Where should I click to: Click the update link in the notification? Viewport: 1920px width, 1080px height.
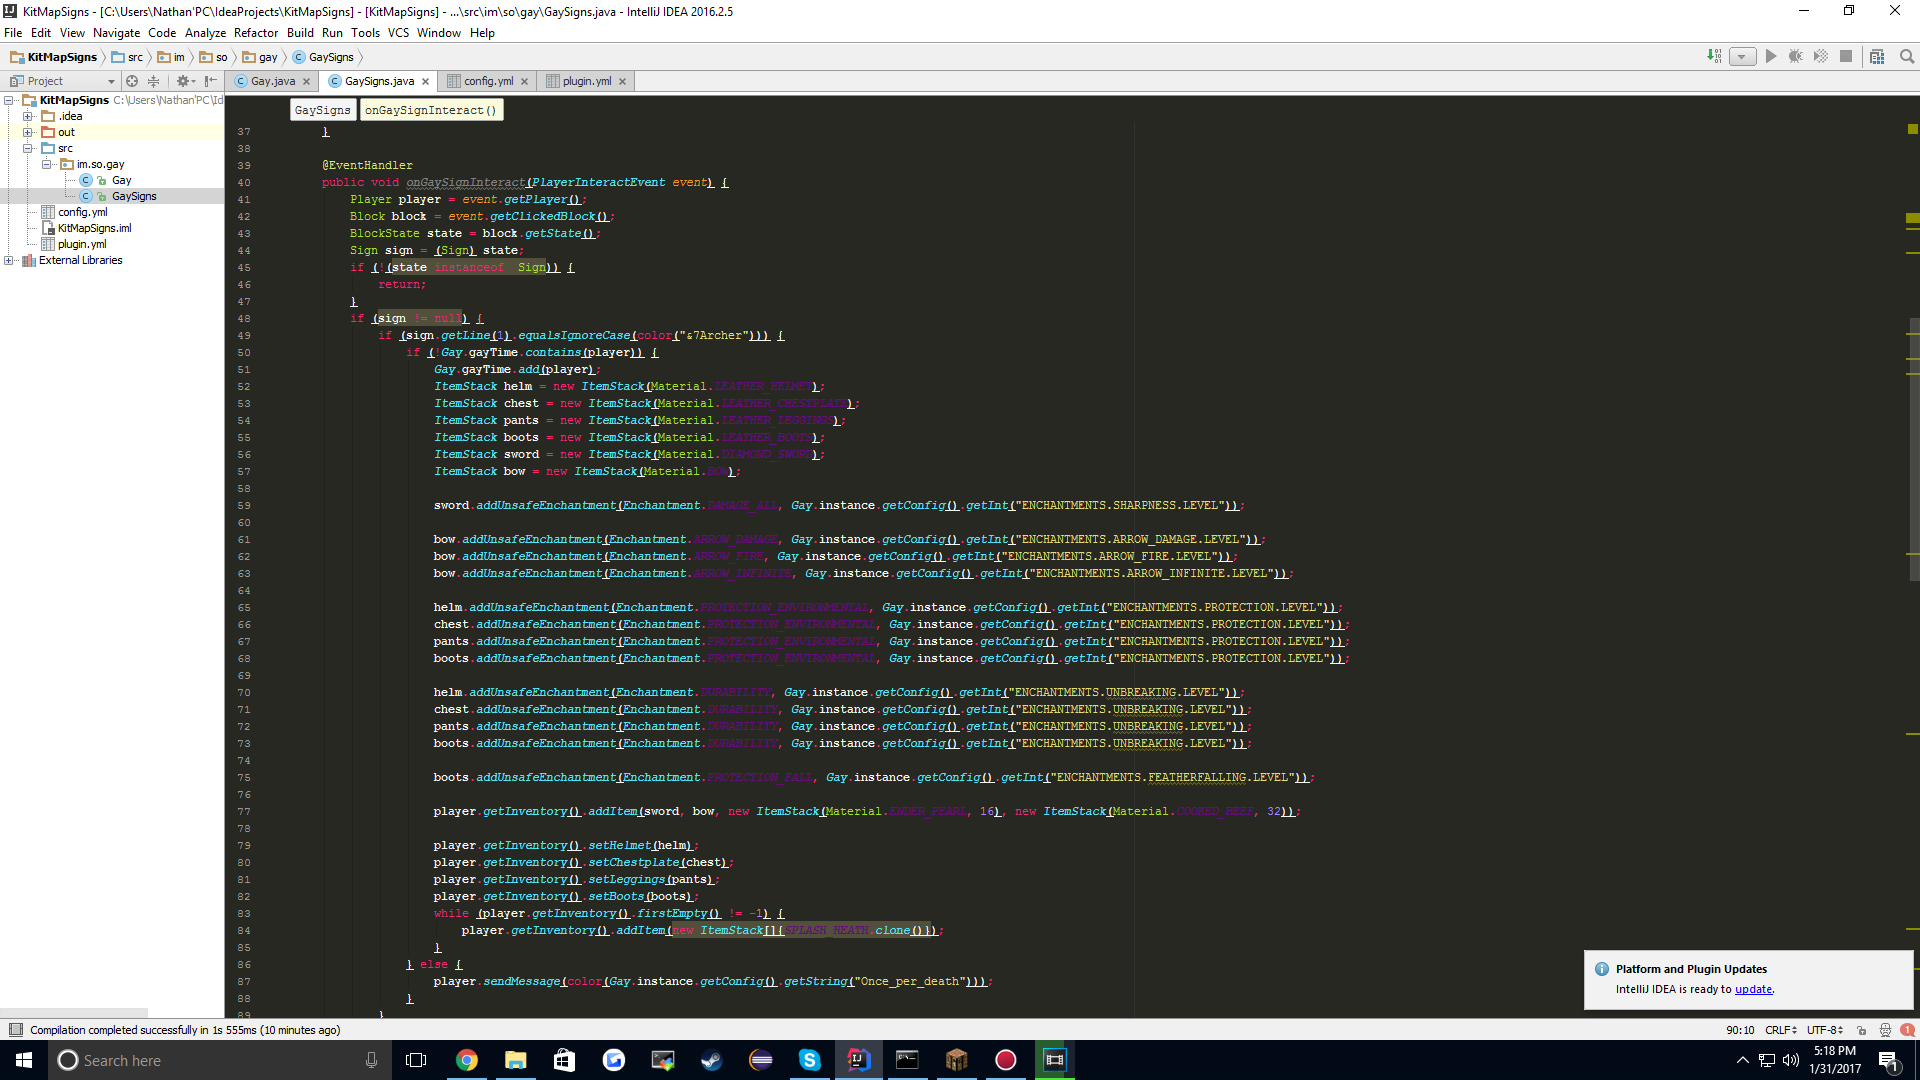coord(1753,989)
